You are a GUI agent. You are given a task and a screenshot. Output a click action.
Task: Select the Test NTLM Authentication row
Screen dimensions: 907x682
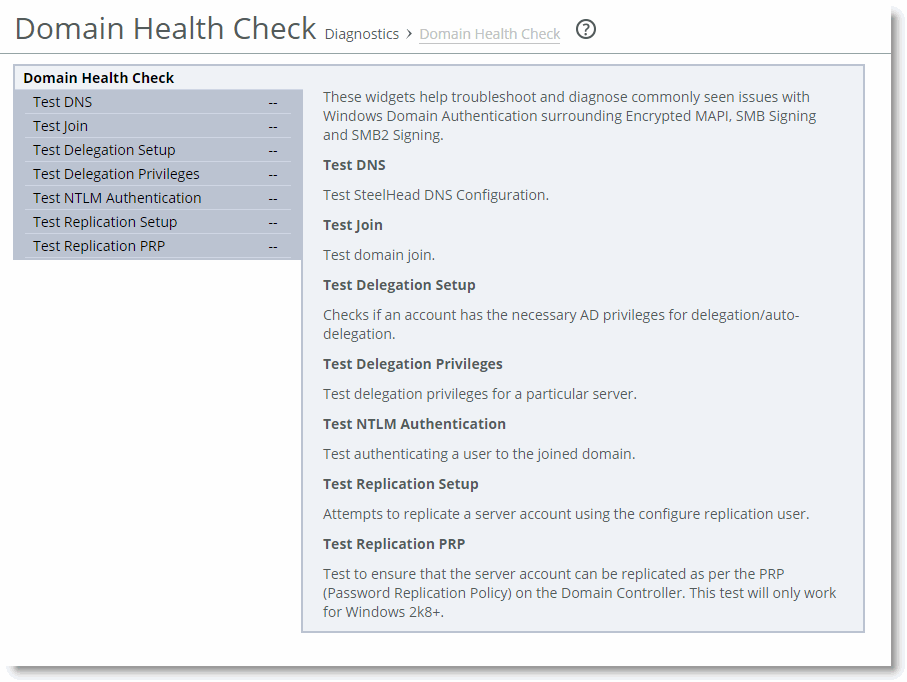coord(157,198)
